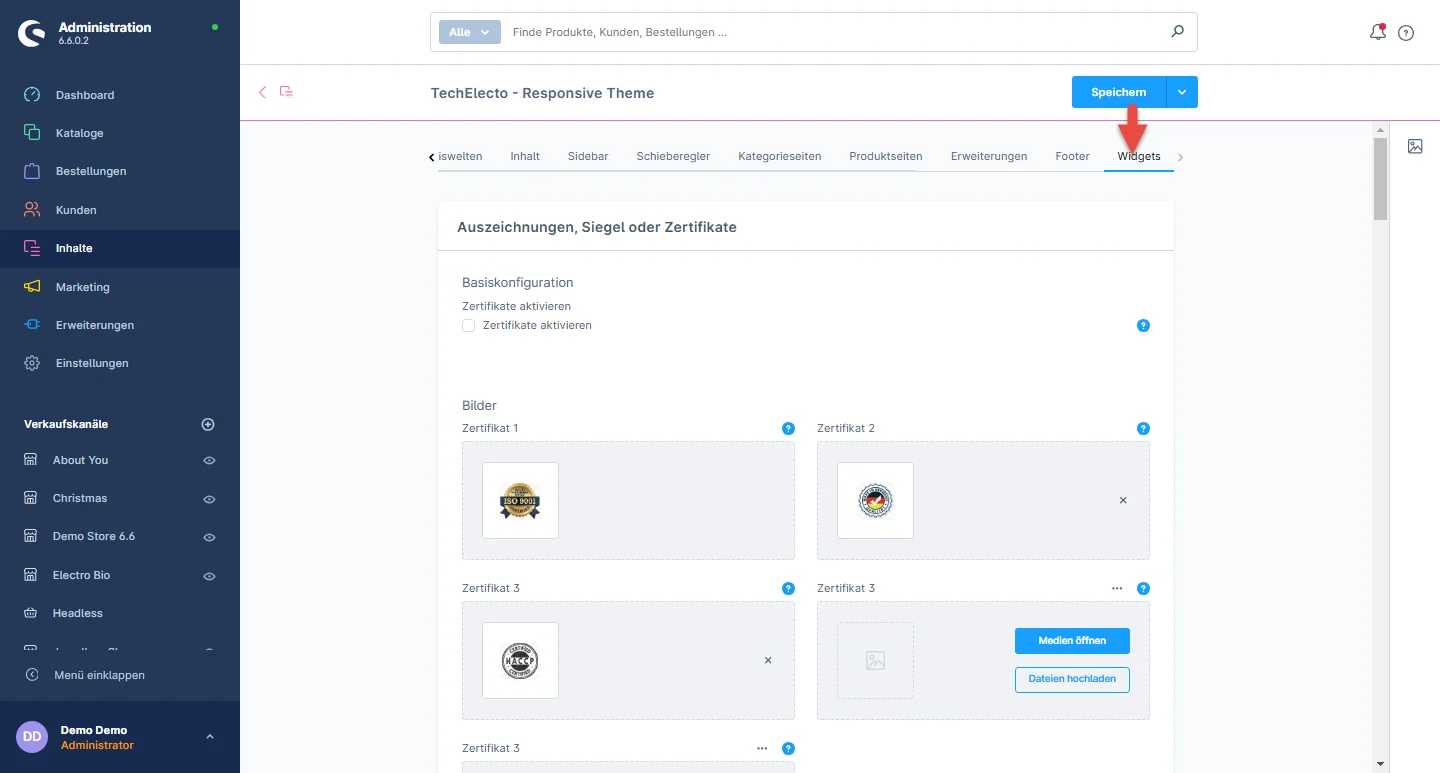The image size is (1440, 773).
Task: Expand Demo Demo user menu
Action: [209, 737]
